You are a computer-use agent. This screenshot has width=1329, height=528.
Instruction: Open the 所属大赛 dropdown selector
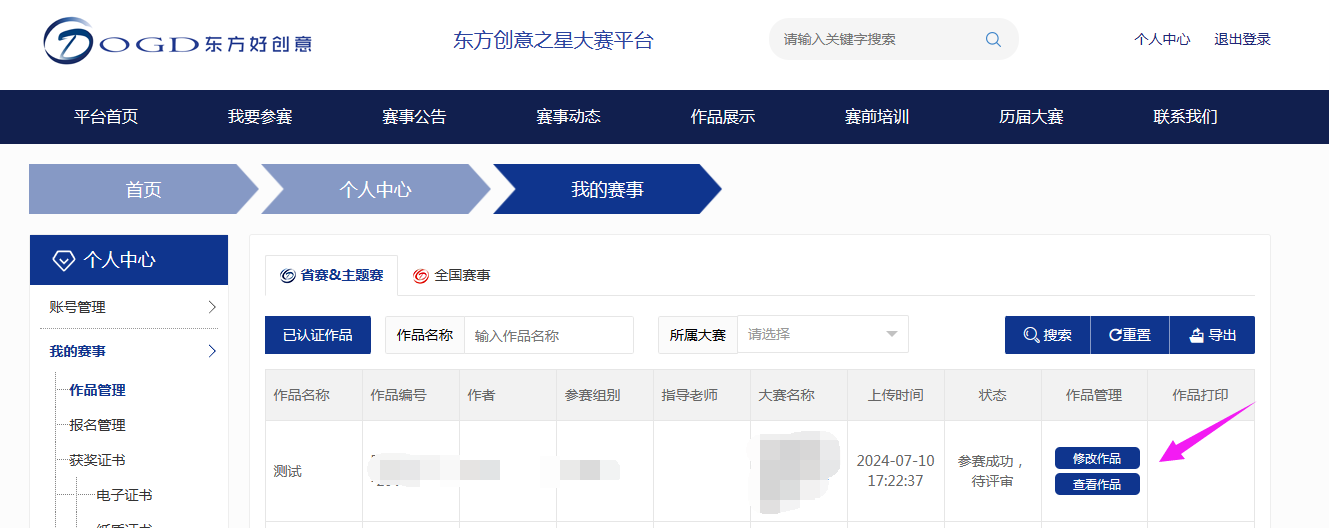822,335
